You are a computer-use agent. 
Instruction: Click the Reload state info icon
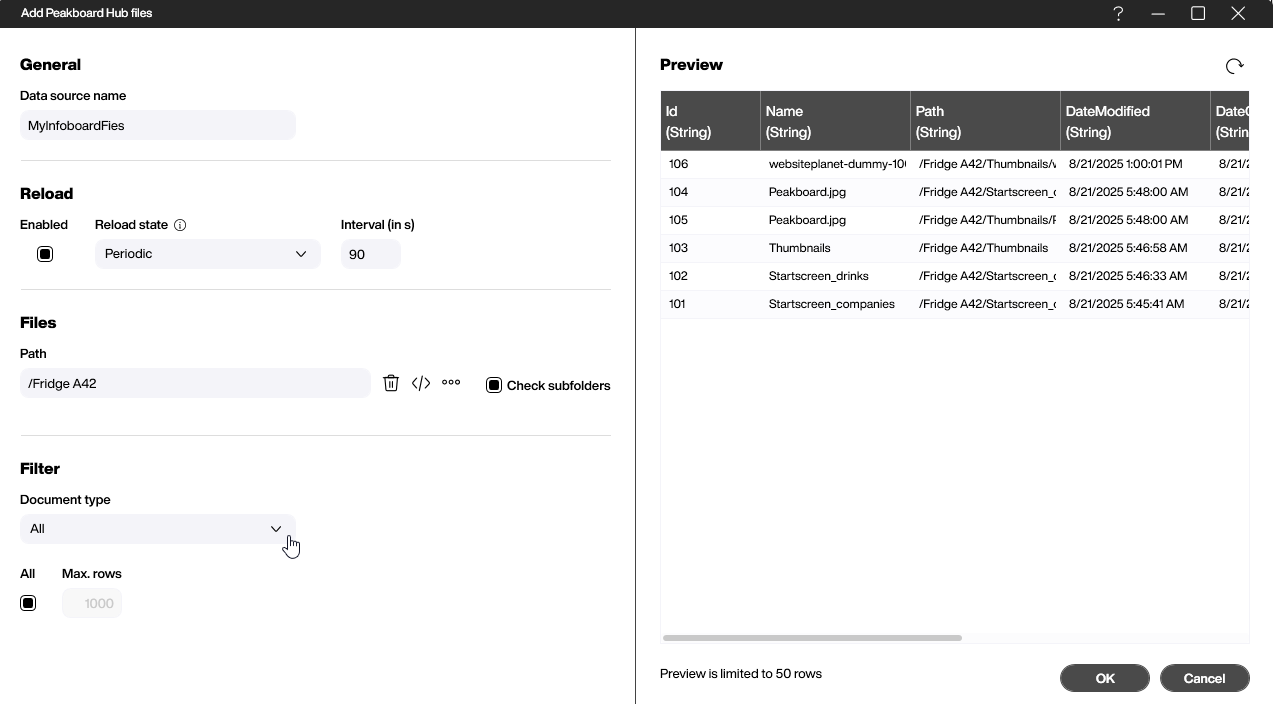[180, 225]
